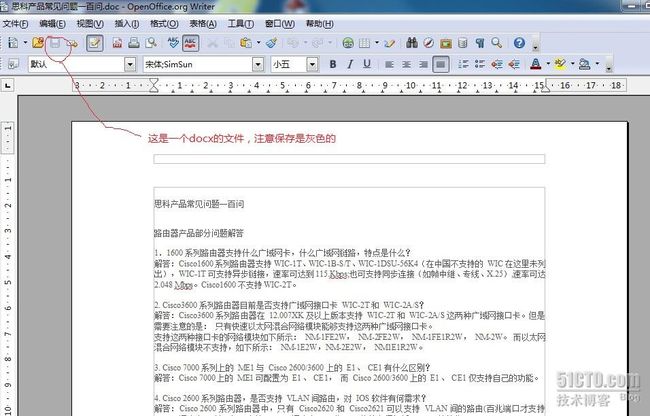Toggle Italic formatting

tap(350, 64)
